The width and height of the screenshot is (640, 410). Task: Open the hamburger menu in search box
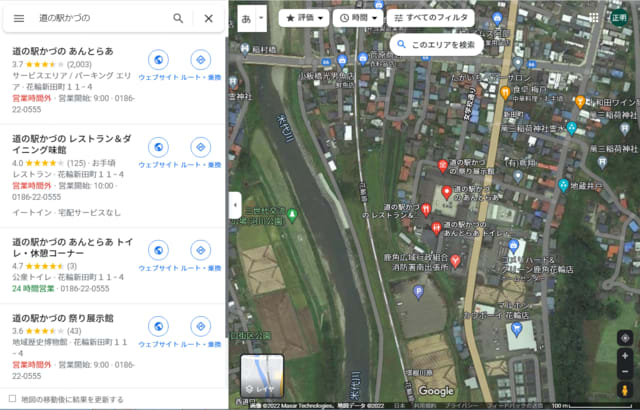pos(19,18)
